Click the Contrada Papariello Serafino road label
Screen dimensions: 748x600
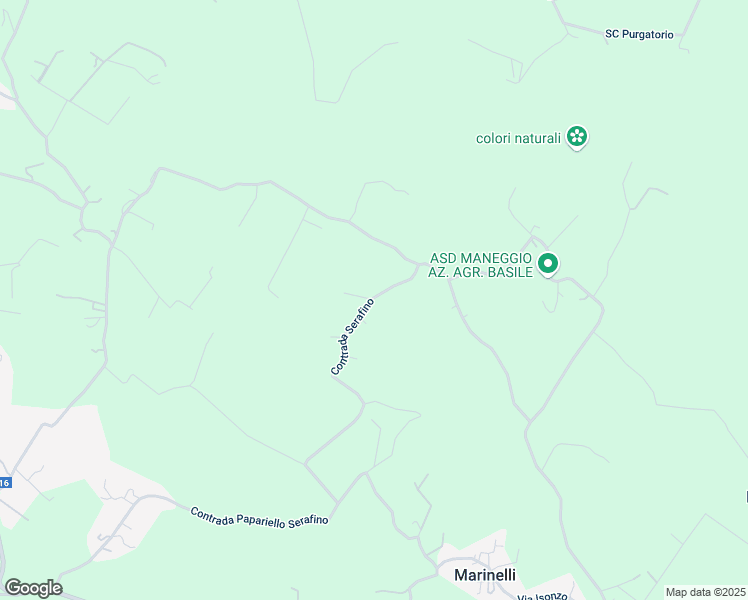(259, 518)
